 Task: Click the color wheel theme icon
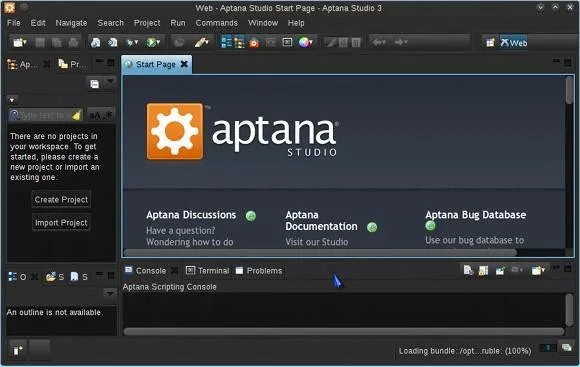coord(303,43)
